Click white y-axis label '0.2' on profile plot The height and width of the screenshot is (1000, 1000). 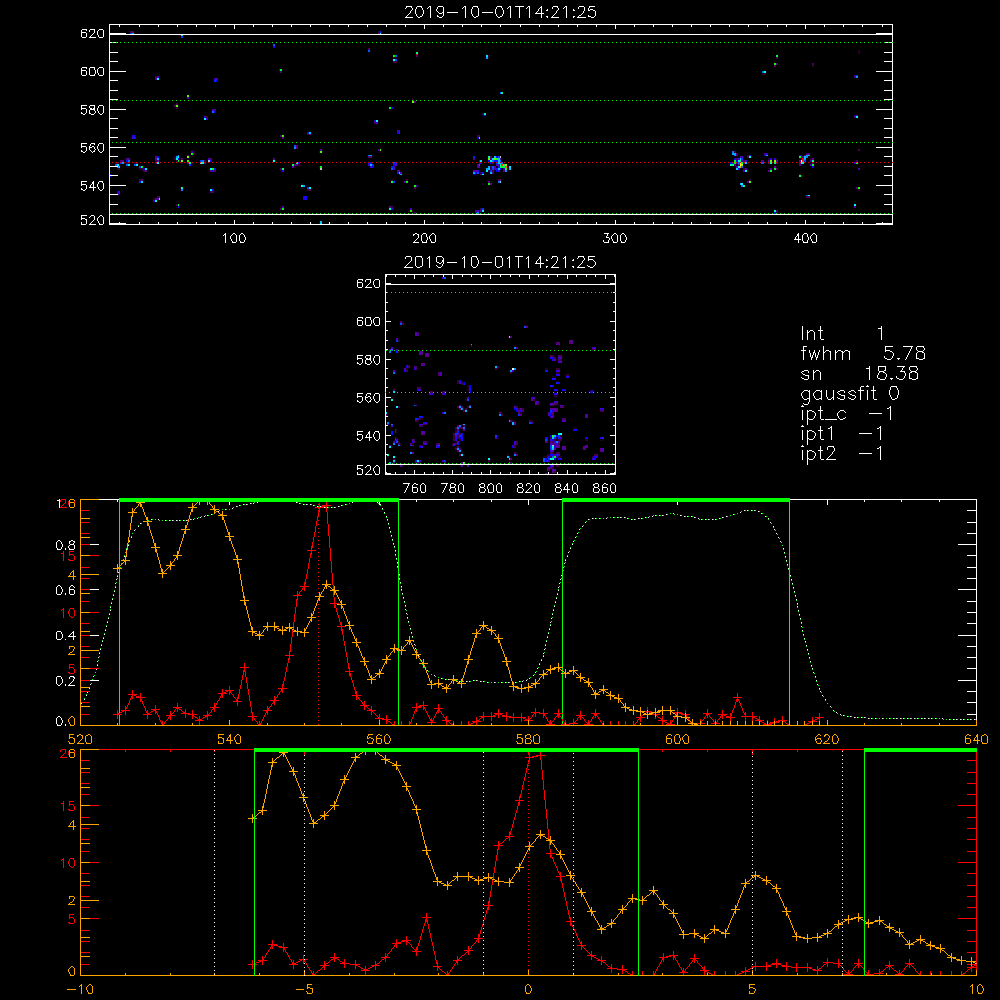pyautogui.click(x=66, y=680)
